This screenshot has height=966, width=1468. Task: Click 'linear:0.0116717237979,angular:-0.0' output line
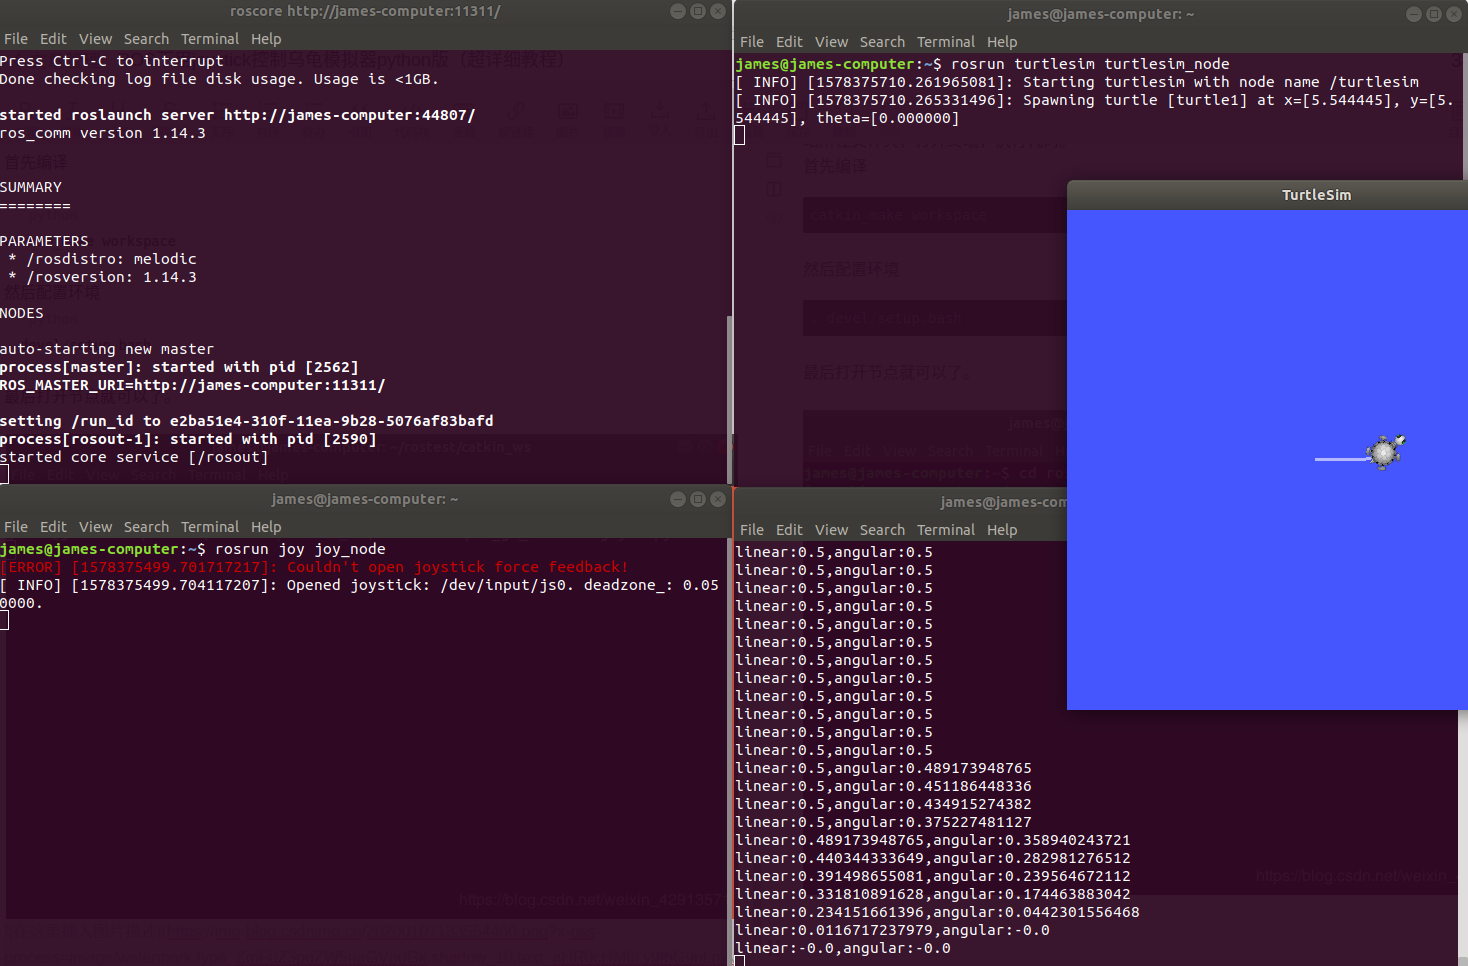(892, 930)
